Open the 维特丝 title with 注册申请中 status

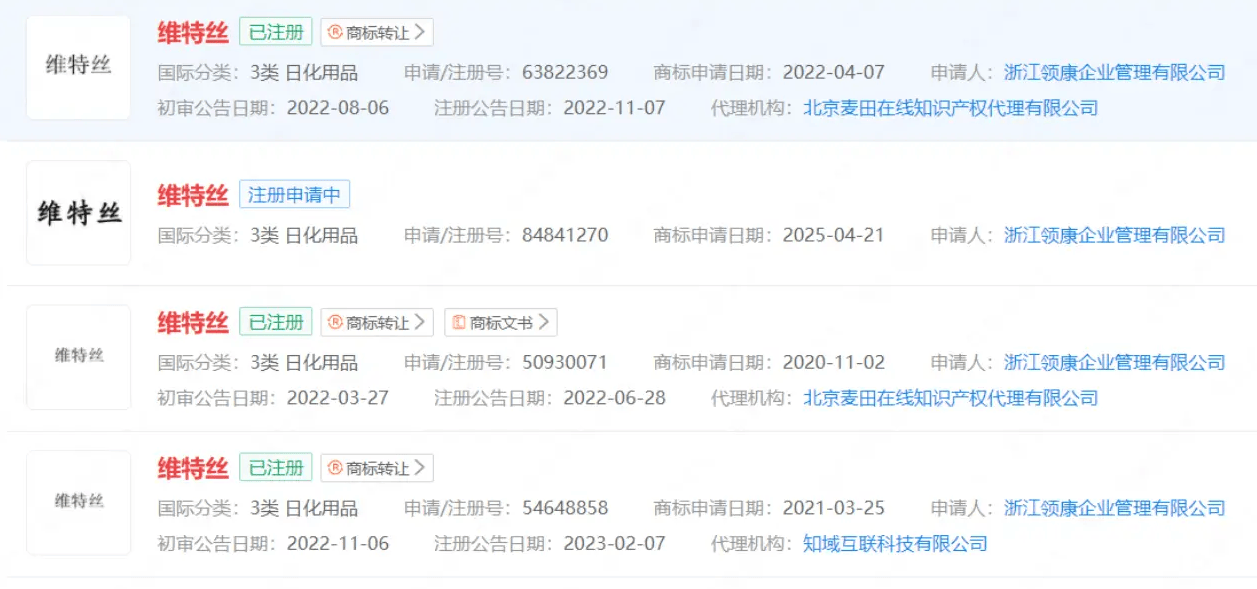pyautogui.click(x=193, y=195)
